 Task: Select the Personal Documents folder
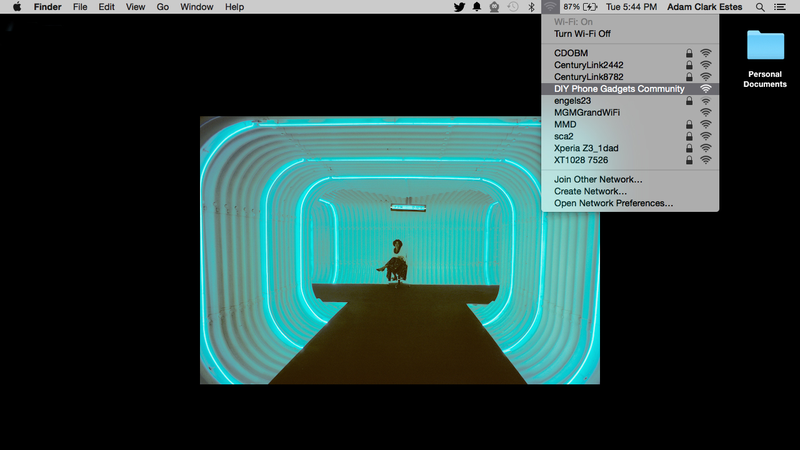pos(765,59)
